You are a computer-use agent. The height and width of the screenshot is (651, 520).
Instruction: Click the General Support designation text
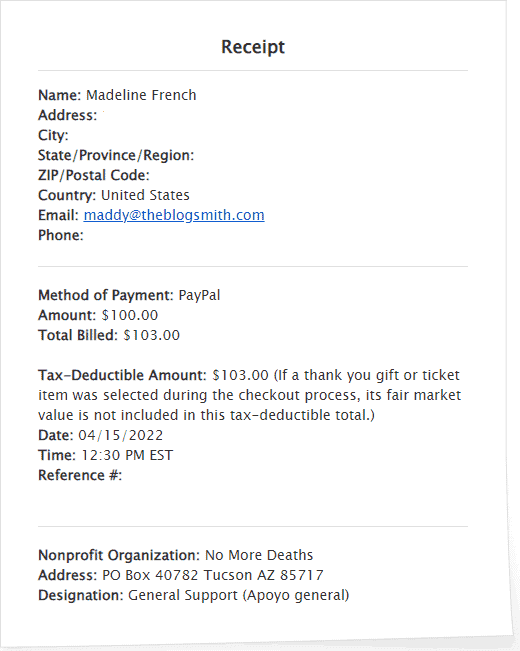pyautogui.click(x=238, y=595)
